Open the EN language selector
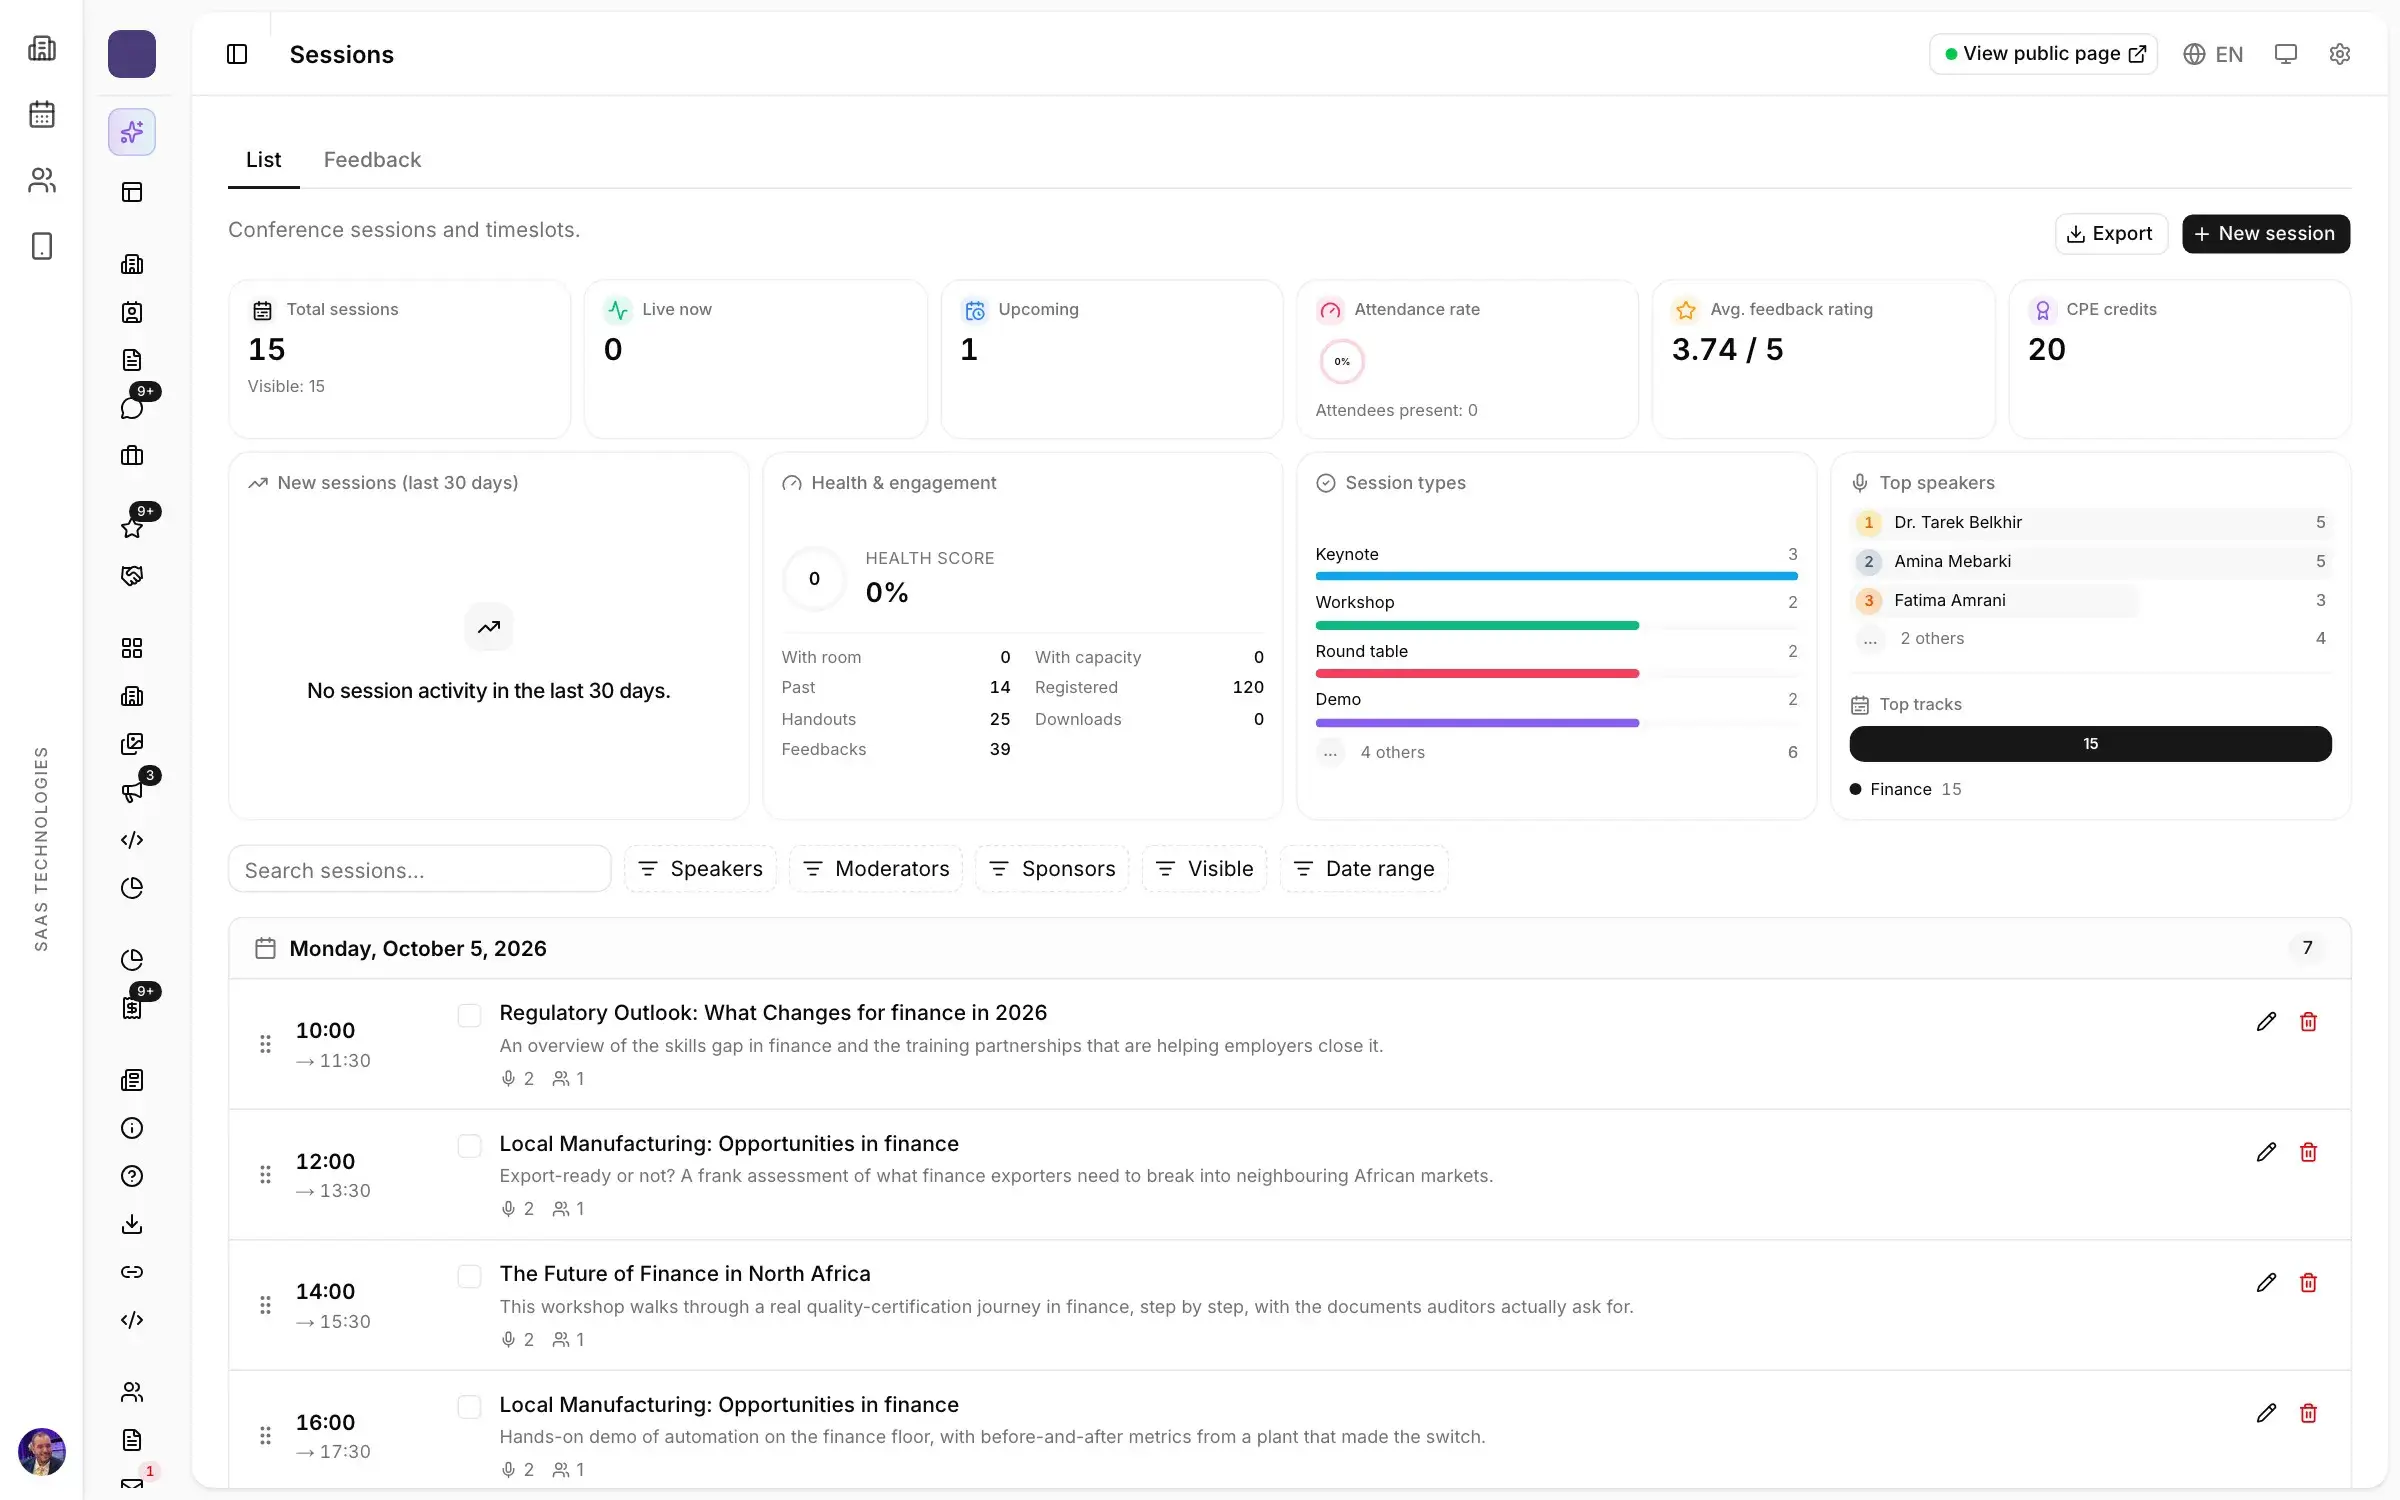Image resolution: width=2400 pixels, height=1500 pixels. [x=2213, y=54]
